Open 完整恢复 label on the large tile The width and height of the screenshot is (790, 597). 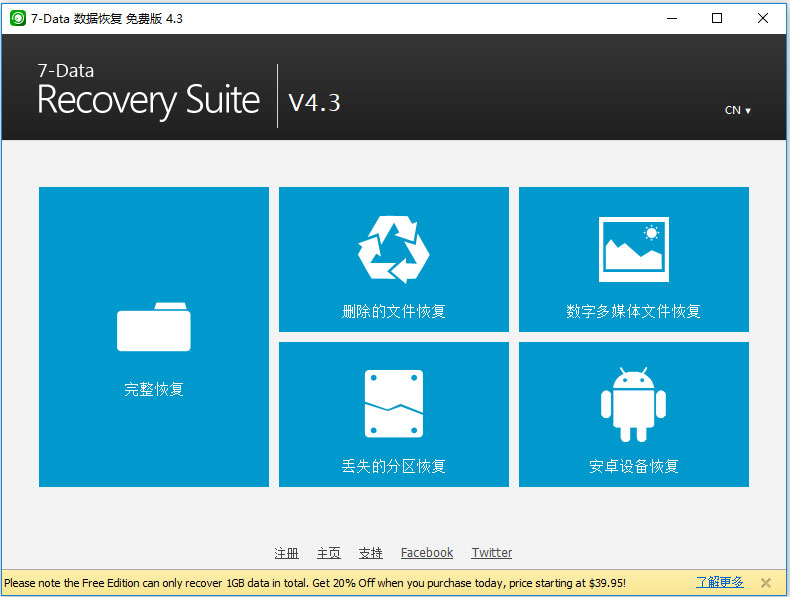[154, 389]
